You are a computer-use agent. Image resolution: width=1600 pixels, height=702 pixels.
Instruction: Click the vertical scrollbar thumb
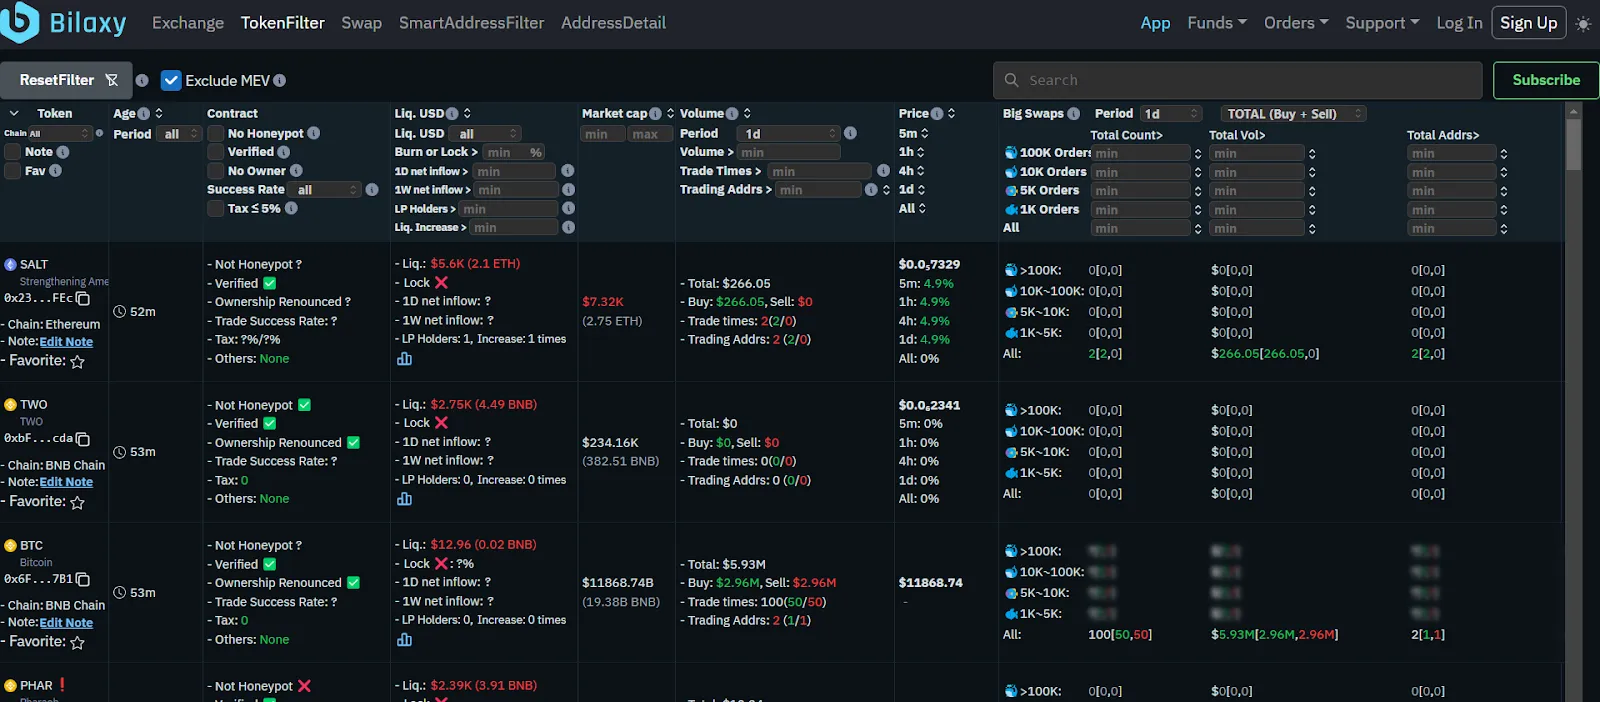[x=1574, y=145]
